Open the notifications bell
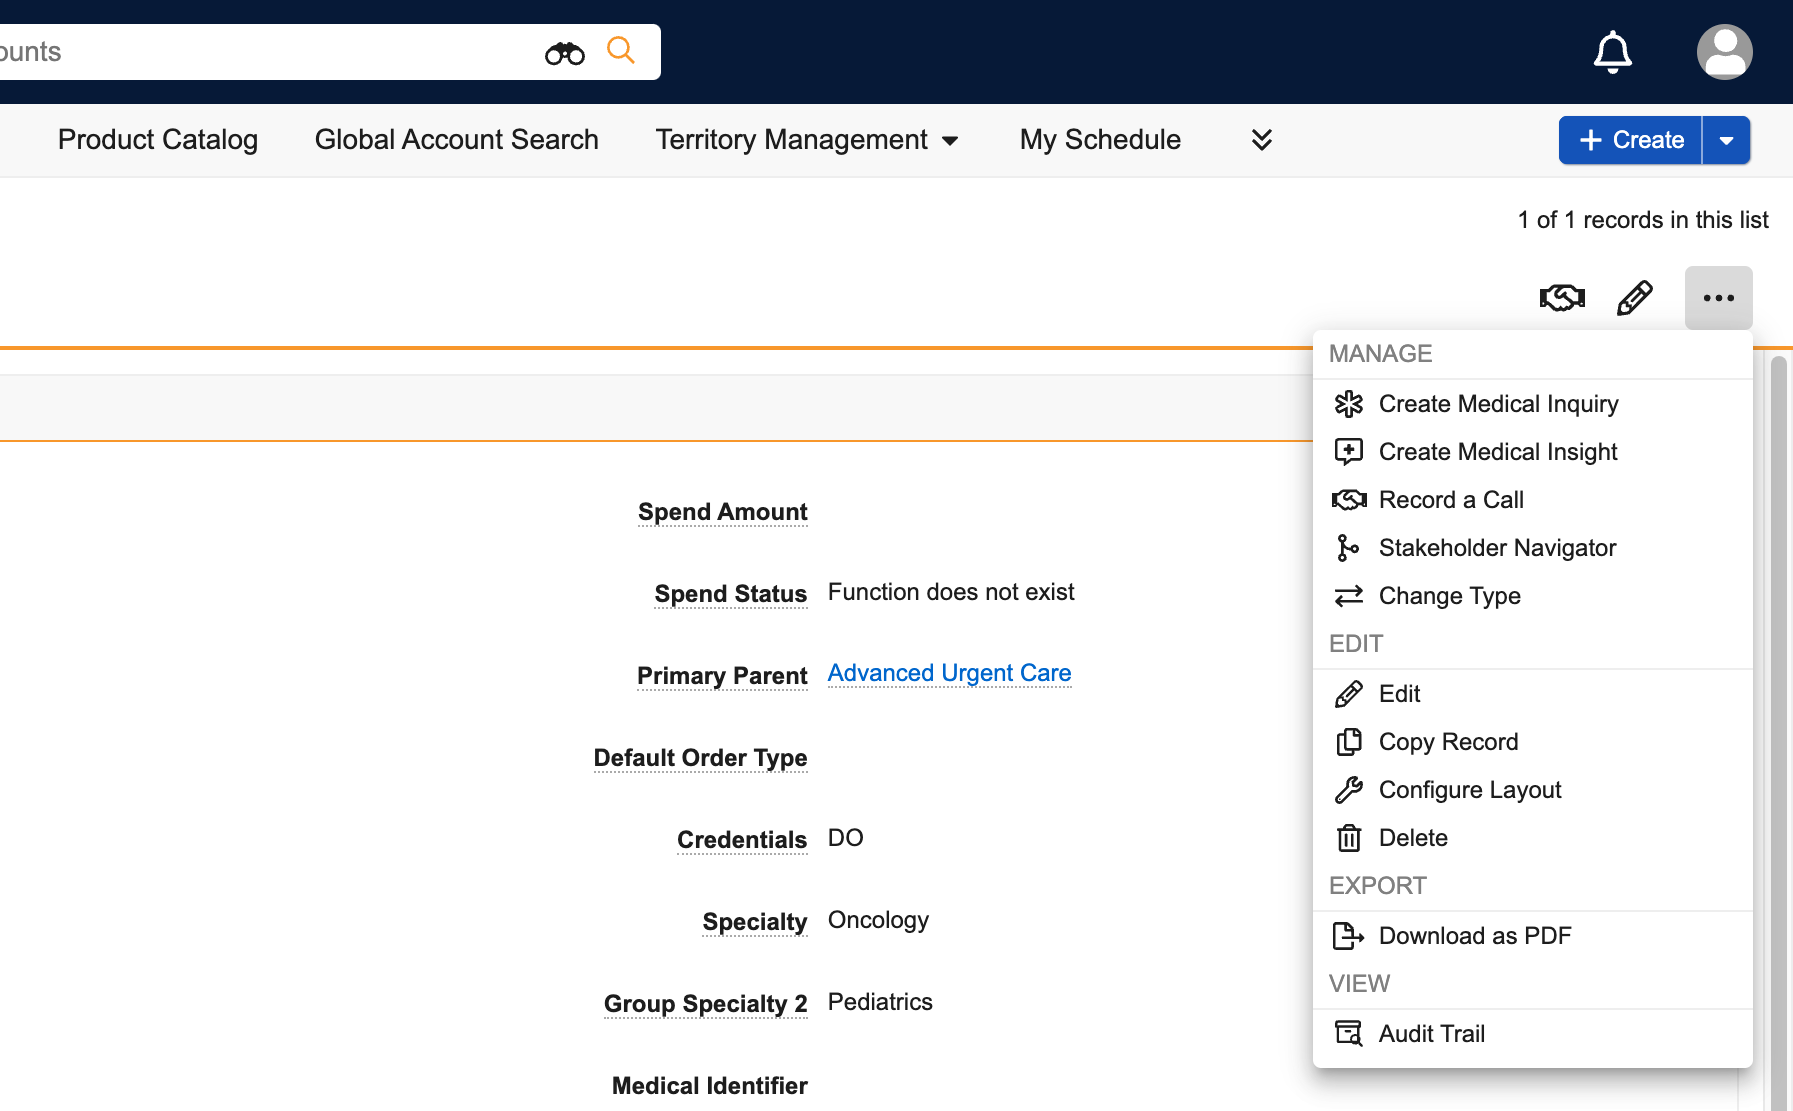 (x=1612, y=52)
